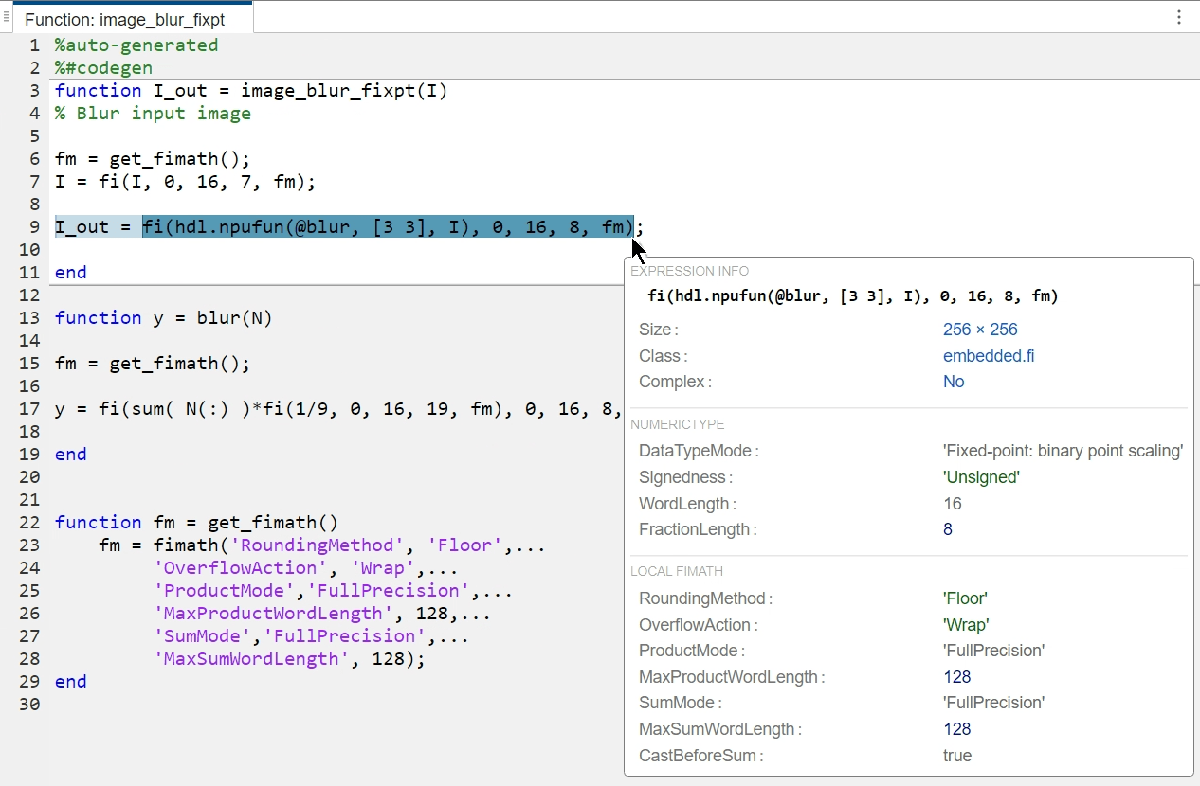
Task: Click the 256 × 256 size link
Action: (980, 329)
